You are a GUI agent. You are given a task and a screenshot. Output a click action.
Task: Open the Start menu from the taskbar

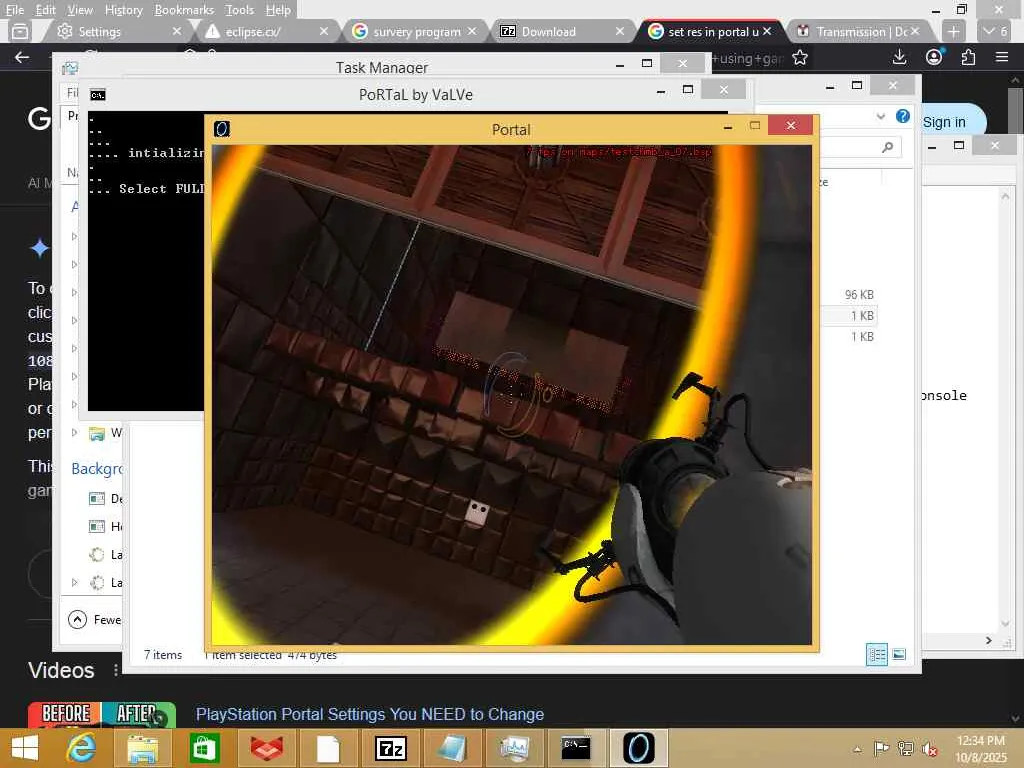pos(25,748)
